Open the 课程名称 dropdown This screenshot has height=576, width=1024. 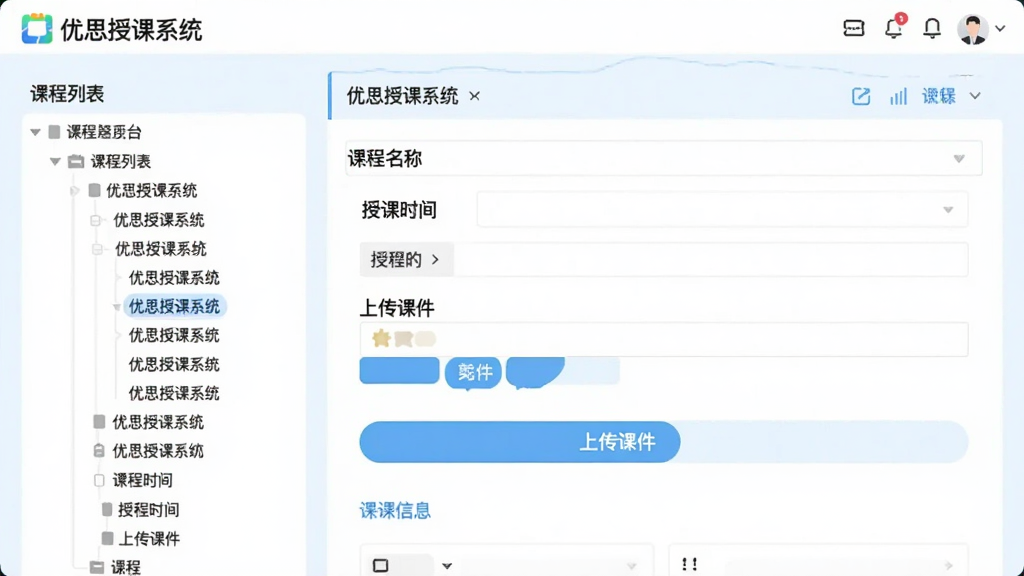click(x=664, y=158)
